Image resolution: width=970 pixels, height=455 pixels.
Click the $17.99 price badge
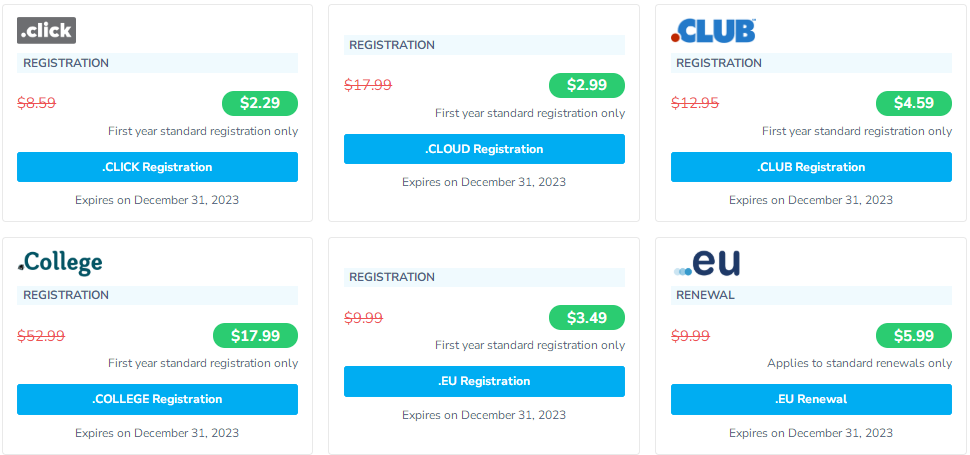tap(255, 335)
